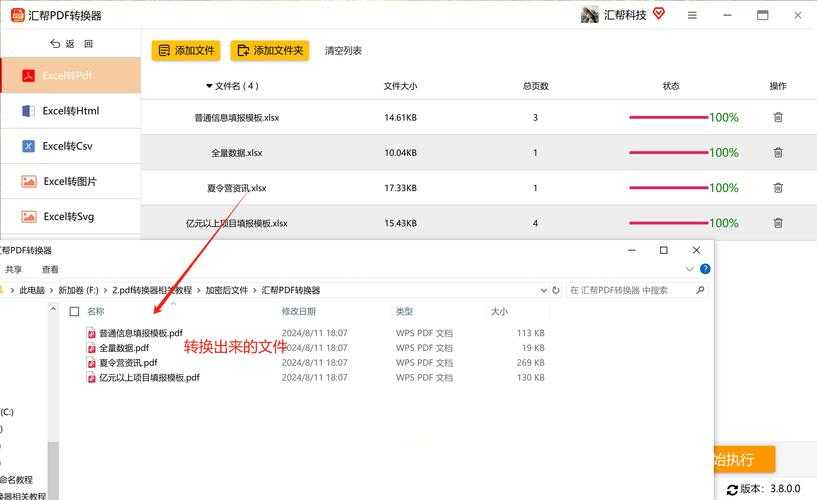Sort by the 文件名 column header arrow
817x500 pixels.
tap(209, 86)
